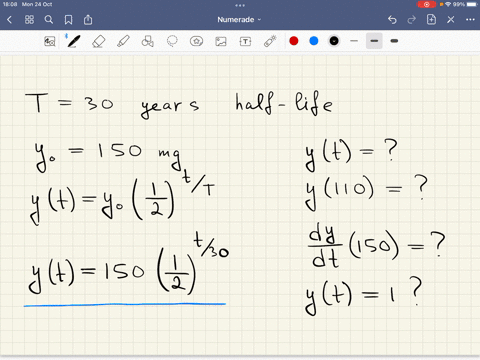Select the Lasso tool
This screenshot has height=360, width=480.
[x=172, y=41]
